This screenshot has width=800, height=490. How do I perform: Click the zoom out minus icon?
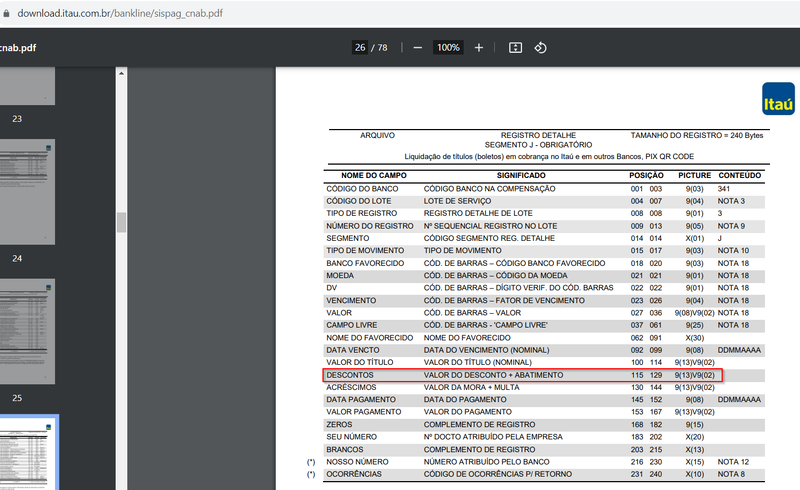tap(417, 47)
